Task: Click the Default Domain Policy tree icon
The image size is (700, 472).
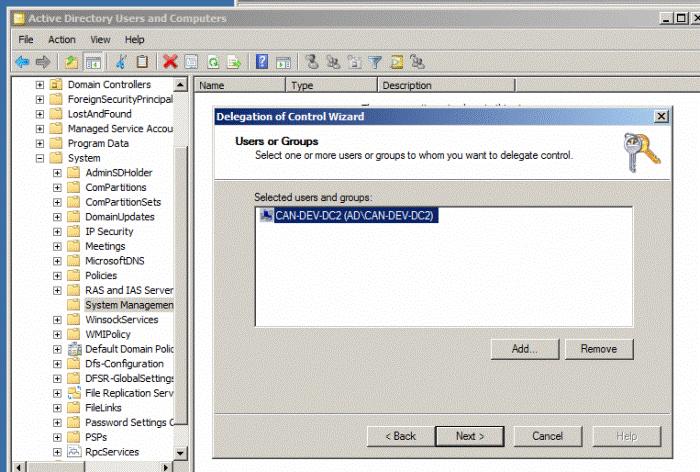Action: (74, 349)
